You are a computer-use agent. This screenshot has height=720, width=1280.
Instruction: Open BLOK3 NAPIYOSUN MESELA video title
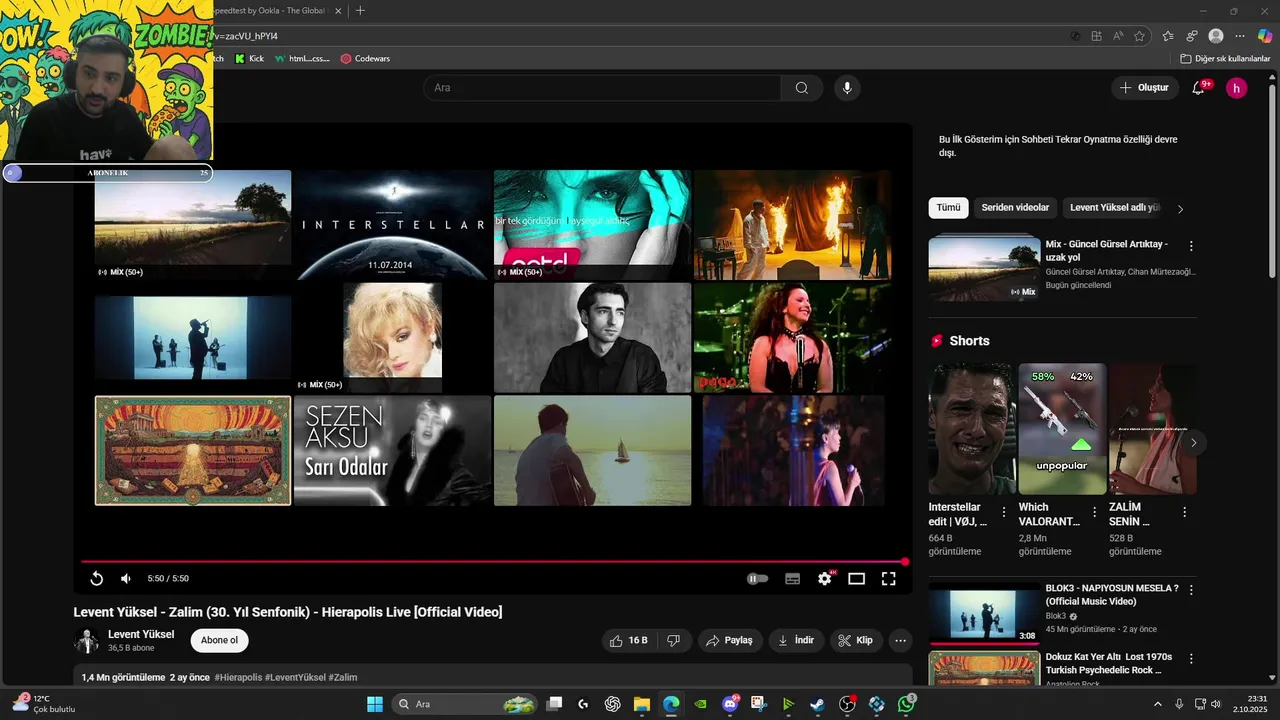1111,595
